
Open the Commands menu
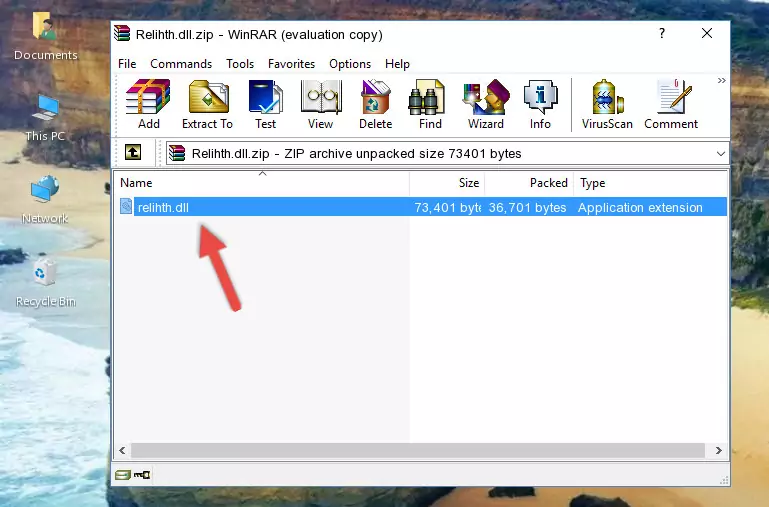(181, 64)
